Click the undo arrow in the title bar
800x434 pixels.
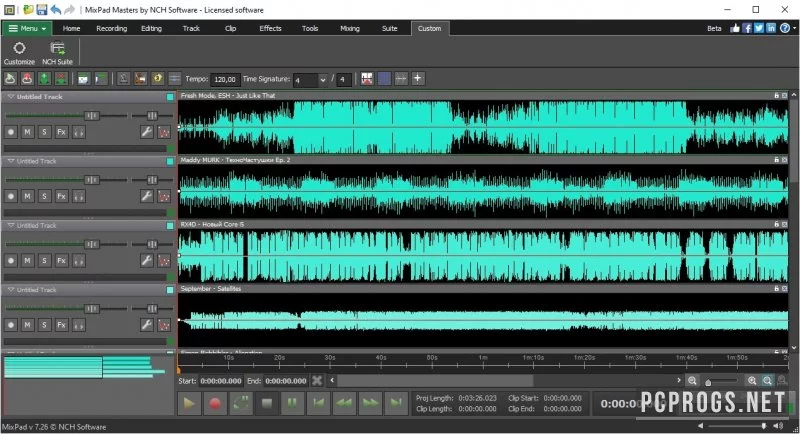(56, 10)
